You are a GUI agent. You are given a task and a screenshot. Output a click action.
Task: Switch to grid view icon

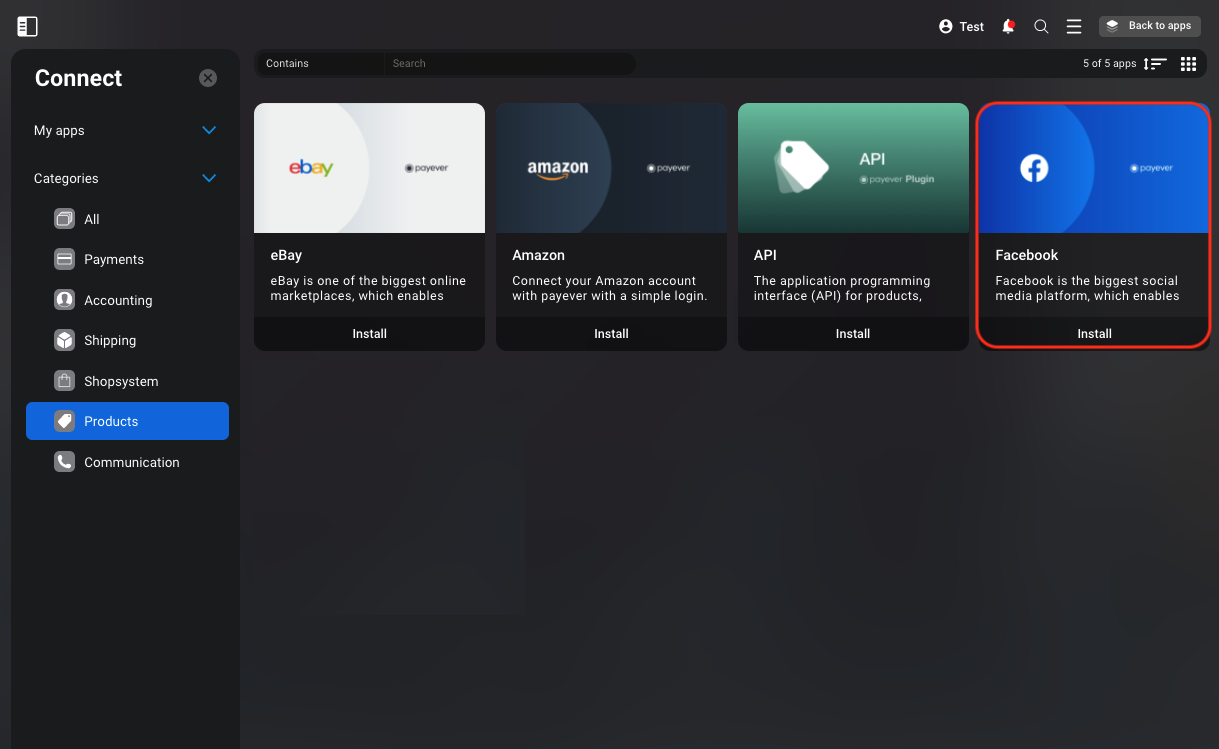(x=1188, y=64)
